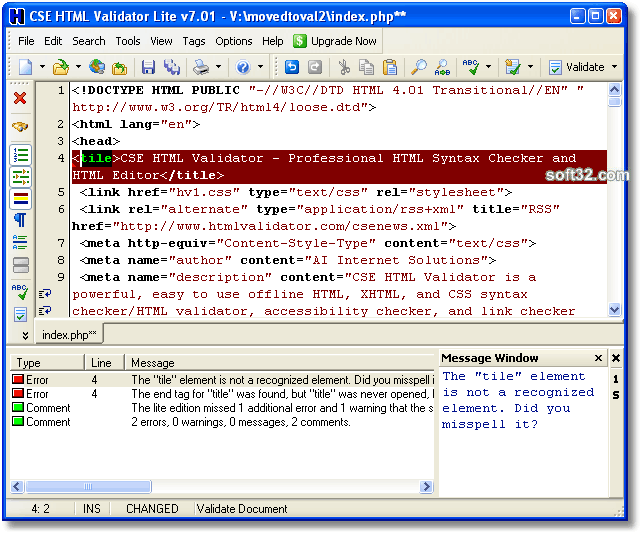642x535 pixels.
Task: Select the lite edition missed Comment row
Action: 222,408
